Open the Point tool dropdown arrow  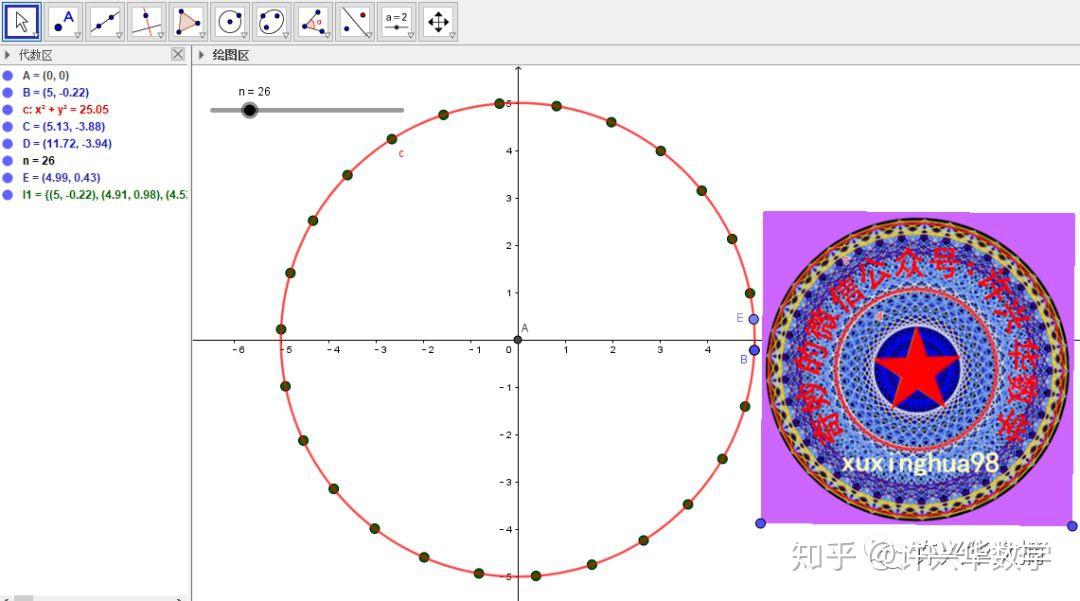click(79, 33)
